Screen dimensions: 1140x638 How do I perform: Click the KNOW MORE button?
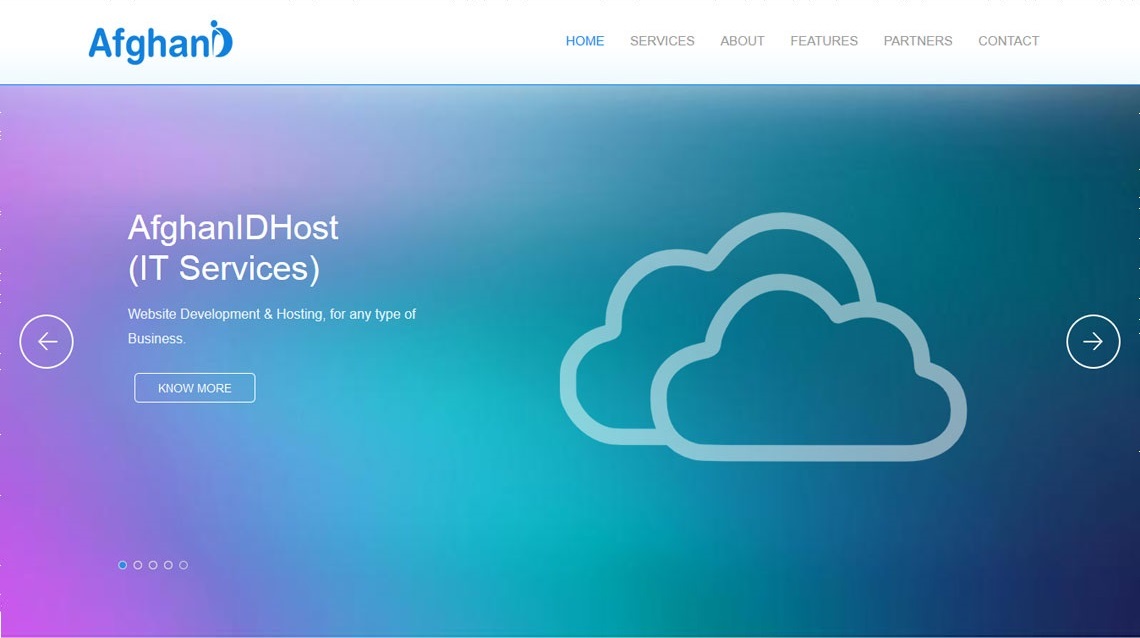pos(195,388)
